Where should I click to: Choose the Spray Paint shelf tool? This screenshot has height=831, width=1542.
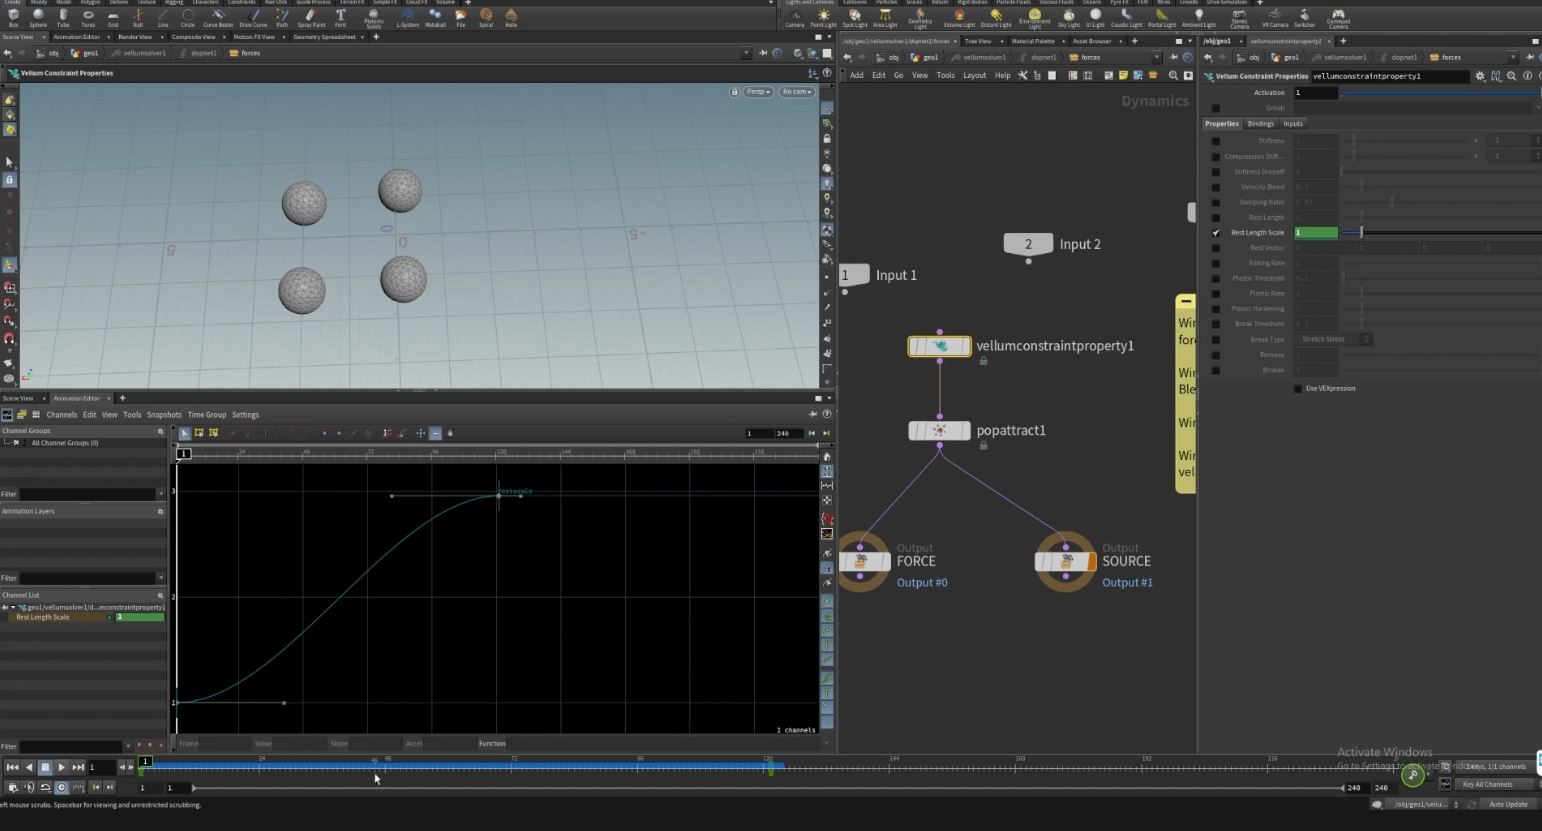[x=311, y=17]
